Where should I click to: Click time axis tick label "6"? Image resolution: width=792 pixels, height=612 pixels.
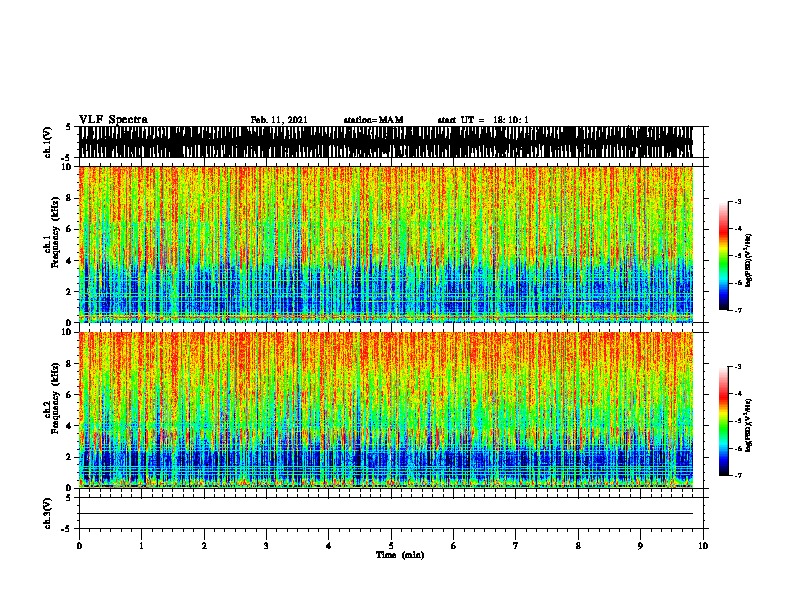454,546
